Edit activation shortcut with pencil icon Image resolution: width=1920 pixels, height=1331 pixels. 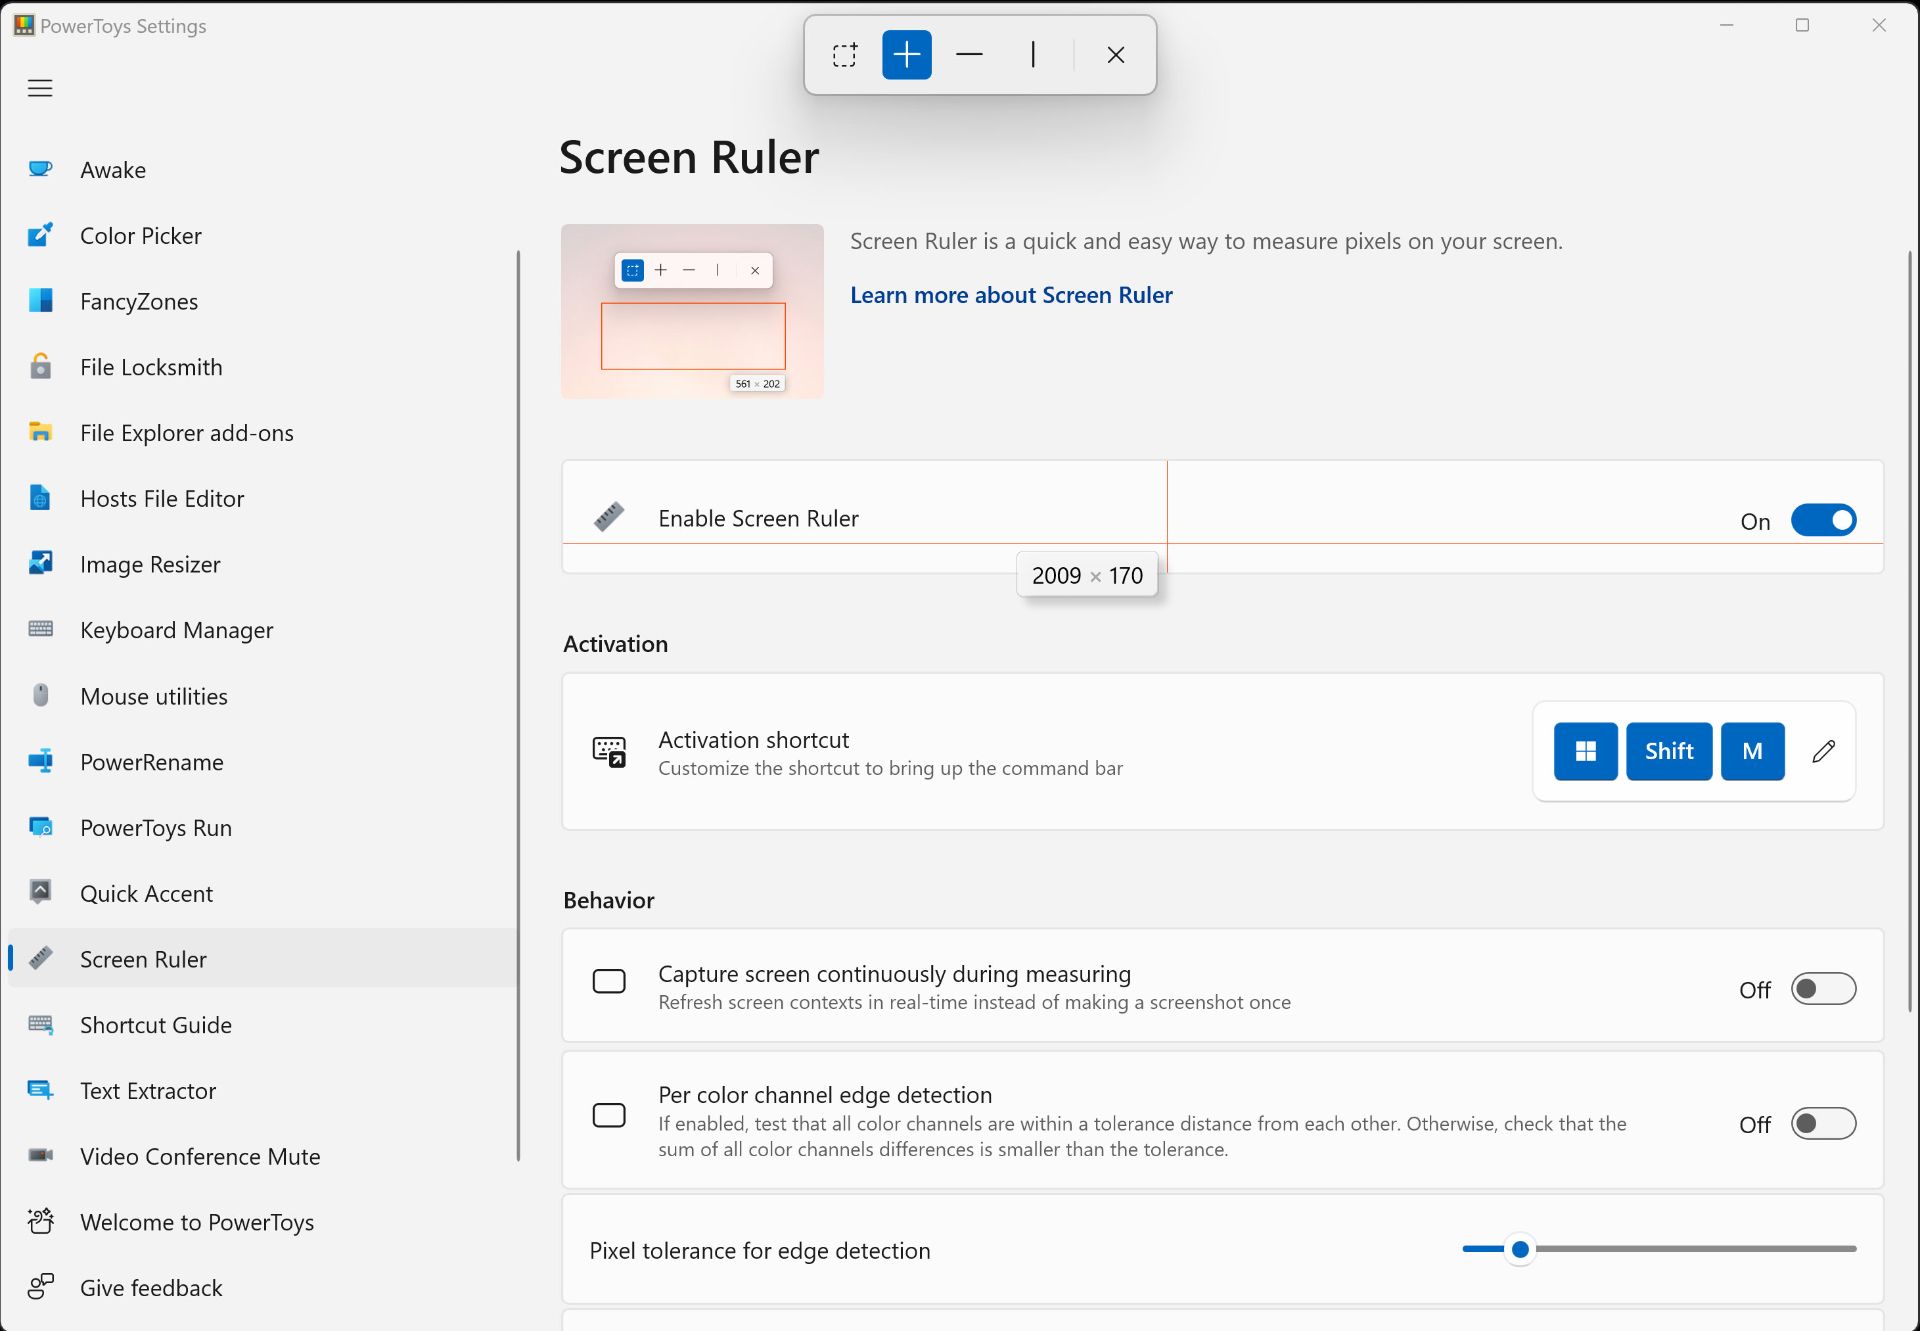(1823, 751)
